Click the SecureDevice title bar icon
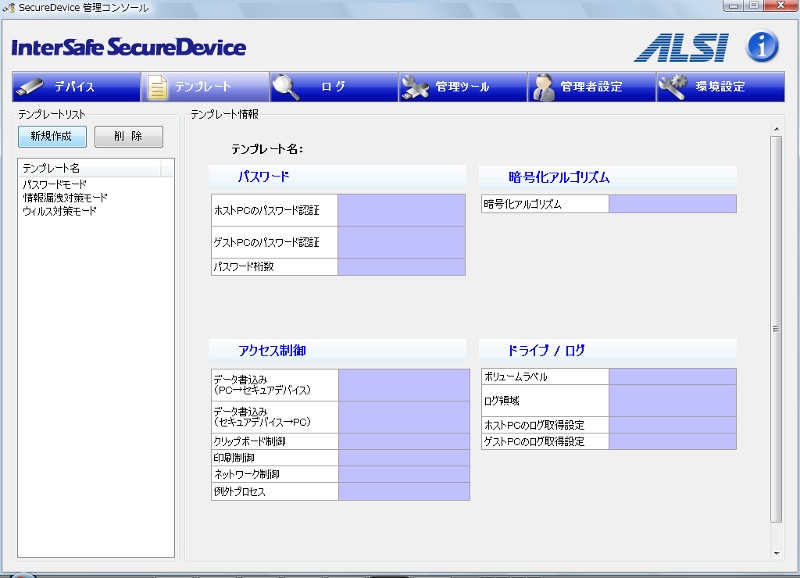Viewport: 800px width, 578px height. pyautogui.click(x=9, y=8)
